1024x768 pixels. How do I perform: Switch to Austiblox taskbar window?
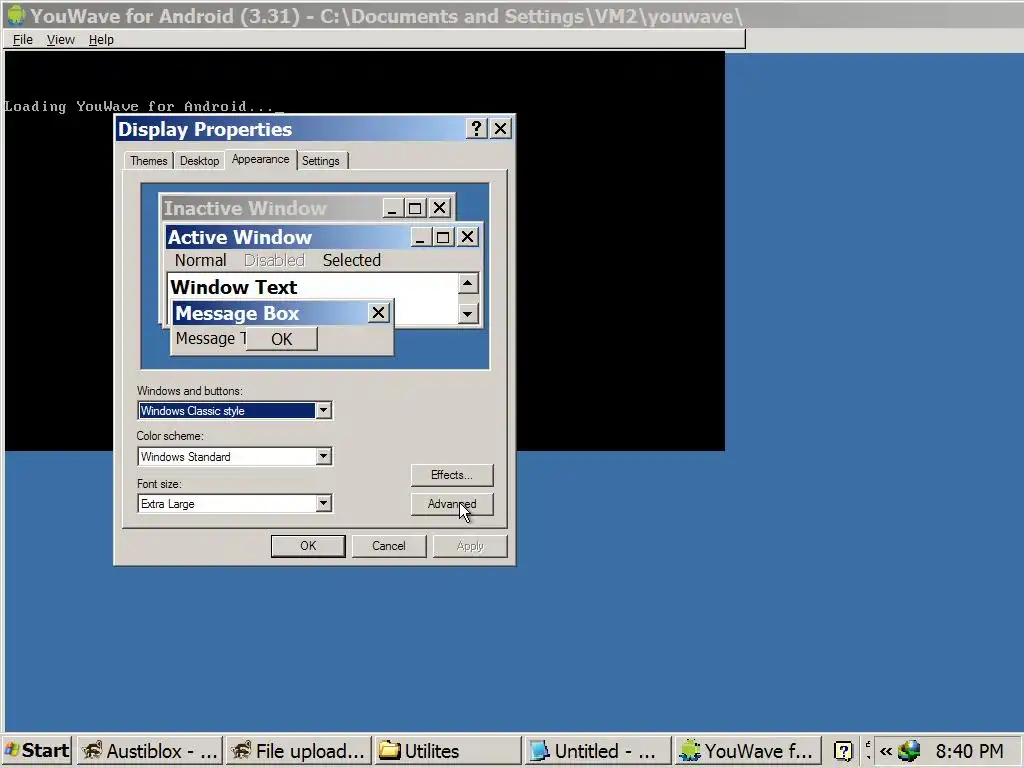pos(150,751)
